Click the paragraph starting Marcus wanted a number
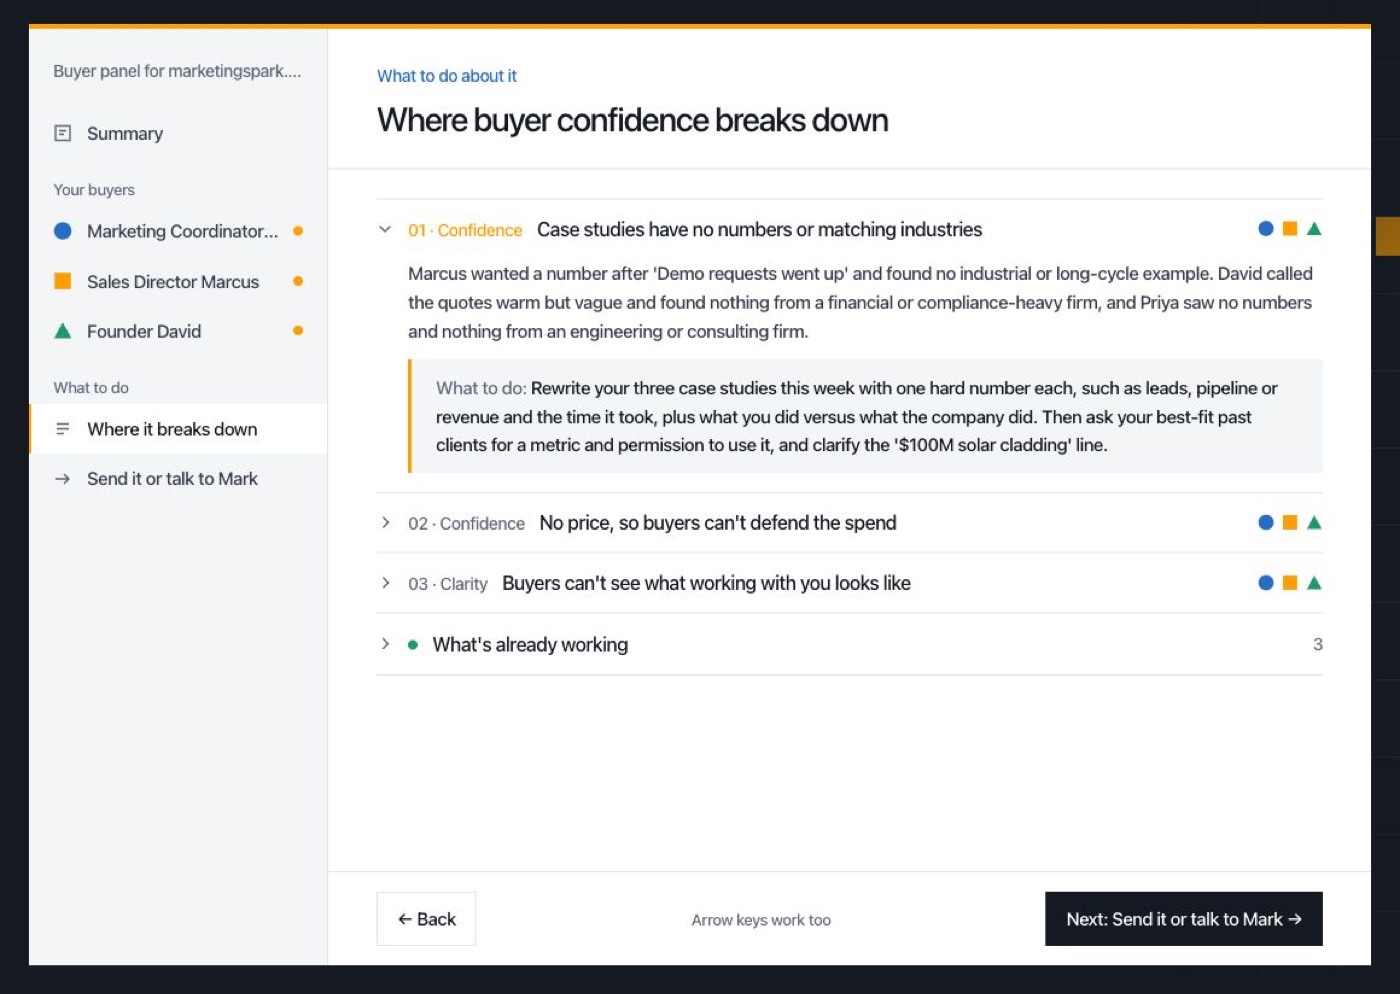The width and height of the screenshot is (1400, 994). 861,302
